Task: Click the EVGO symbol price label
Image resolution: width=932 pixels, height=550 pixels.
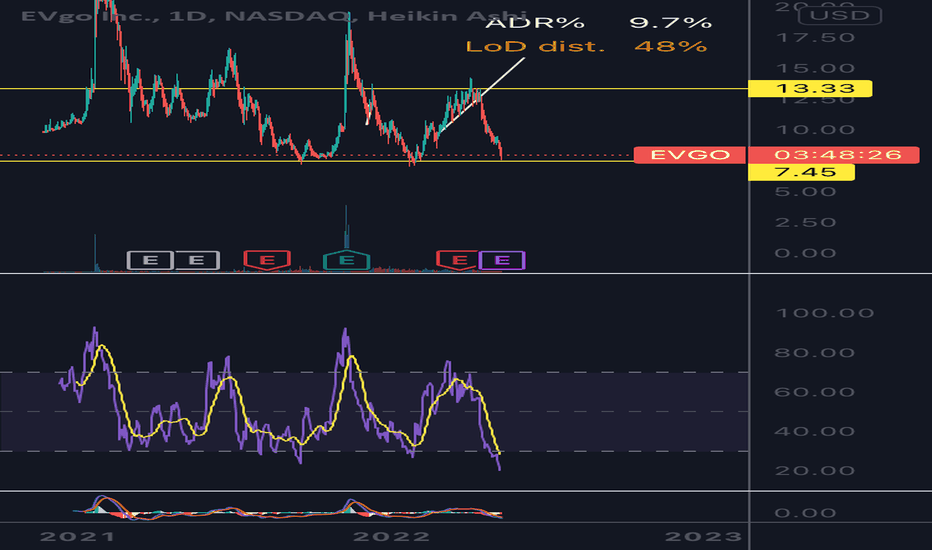Action: [x=689, y=155]
